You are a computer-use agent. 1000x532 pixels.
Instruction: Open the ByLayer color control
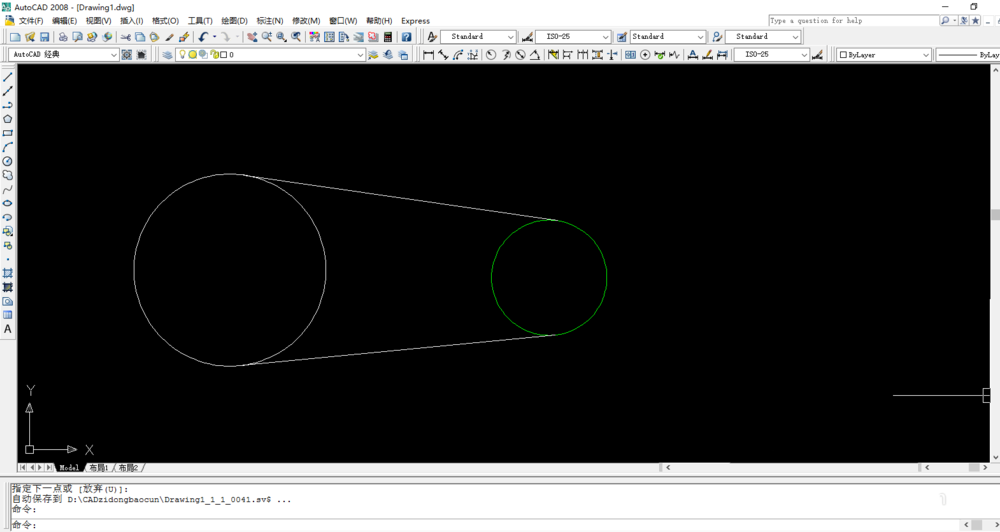click(x=883, y=55)
